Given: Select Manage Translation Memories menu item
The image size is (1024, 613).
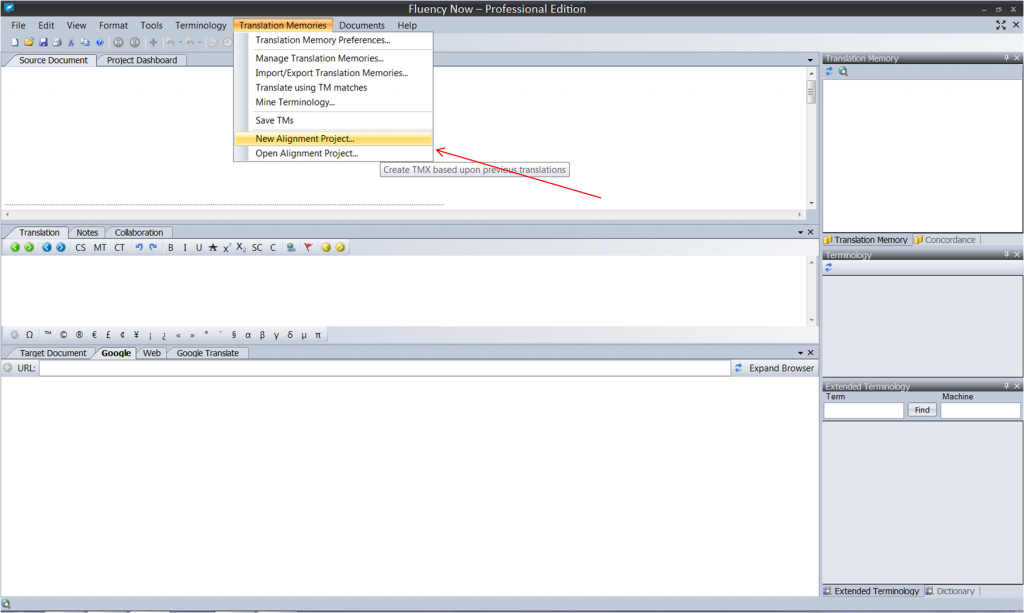Looking at the screenshot, I should (x=333, y=58).
